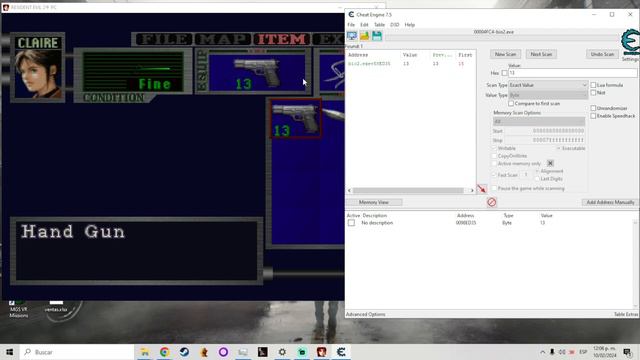Open Advanced Options
Image resolution: width=640 pixels, height=360 pixels.
tap(365, 314)
